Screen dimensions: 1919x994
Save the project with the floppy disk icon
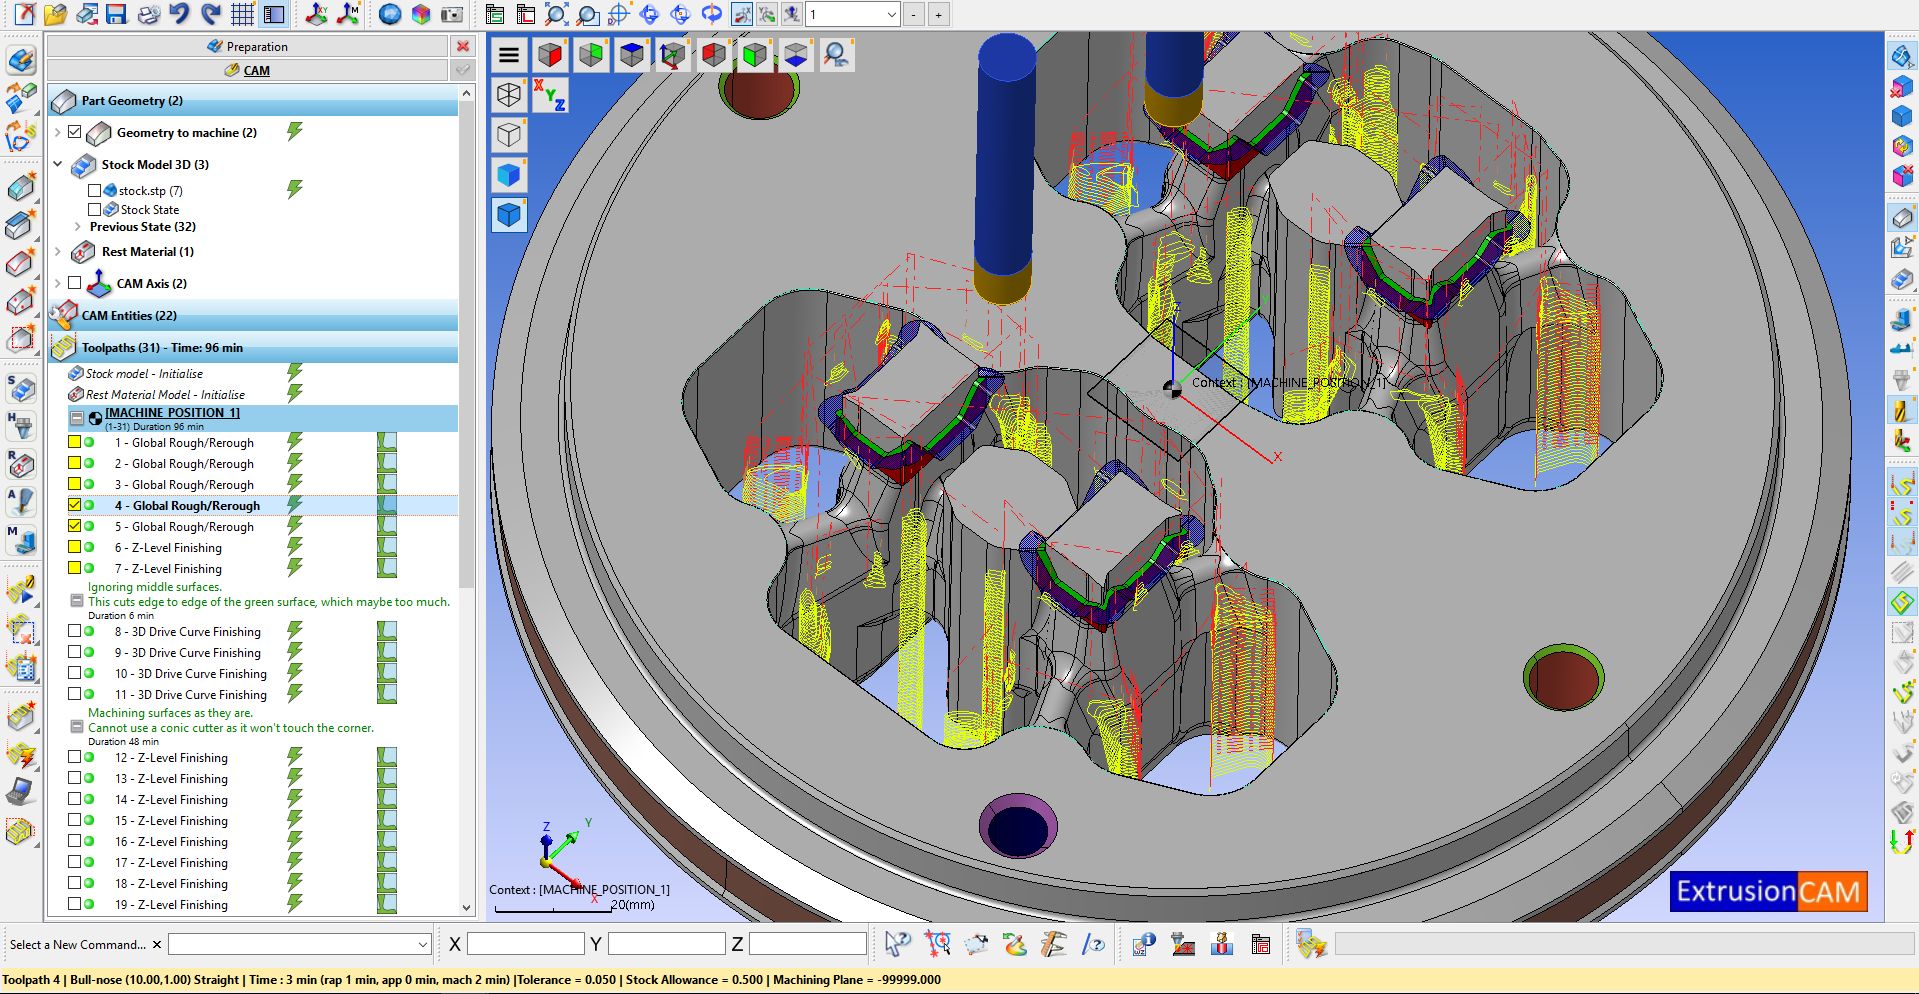pyautogui.click(x=117, y=14)
